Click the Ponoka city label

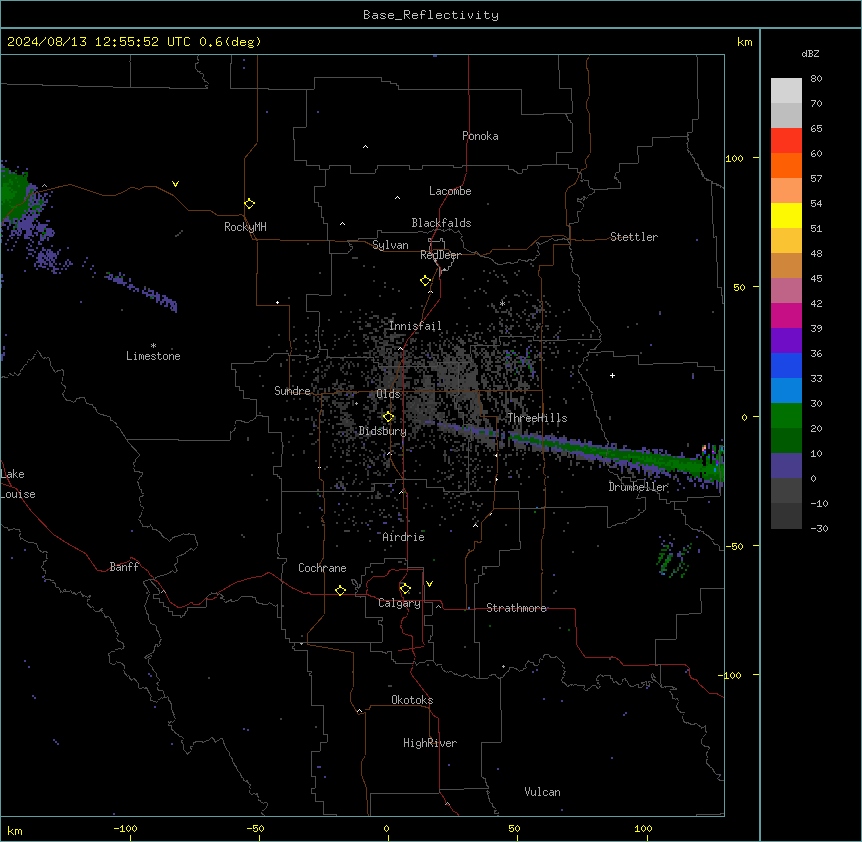click(x=480, y=136)
